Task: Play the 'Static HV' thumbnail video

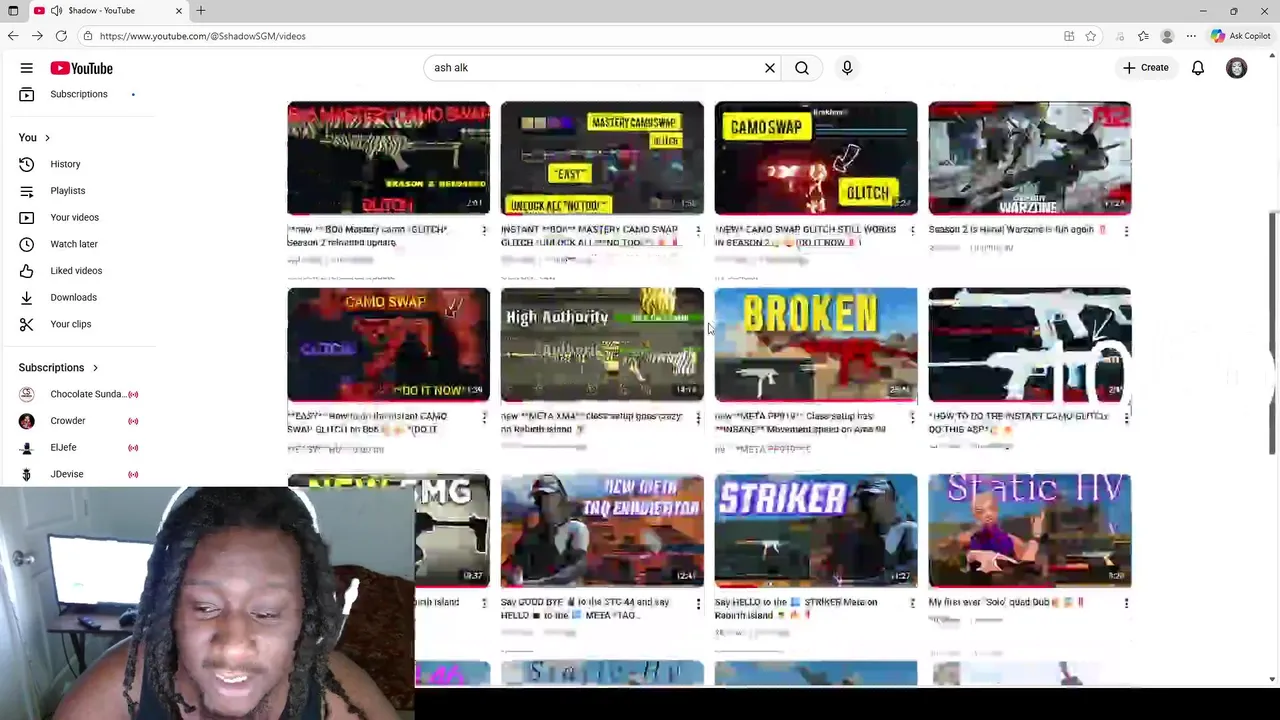Action: point(1030,531)
